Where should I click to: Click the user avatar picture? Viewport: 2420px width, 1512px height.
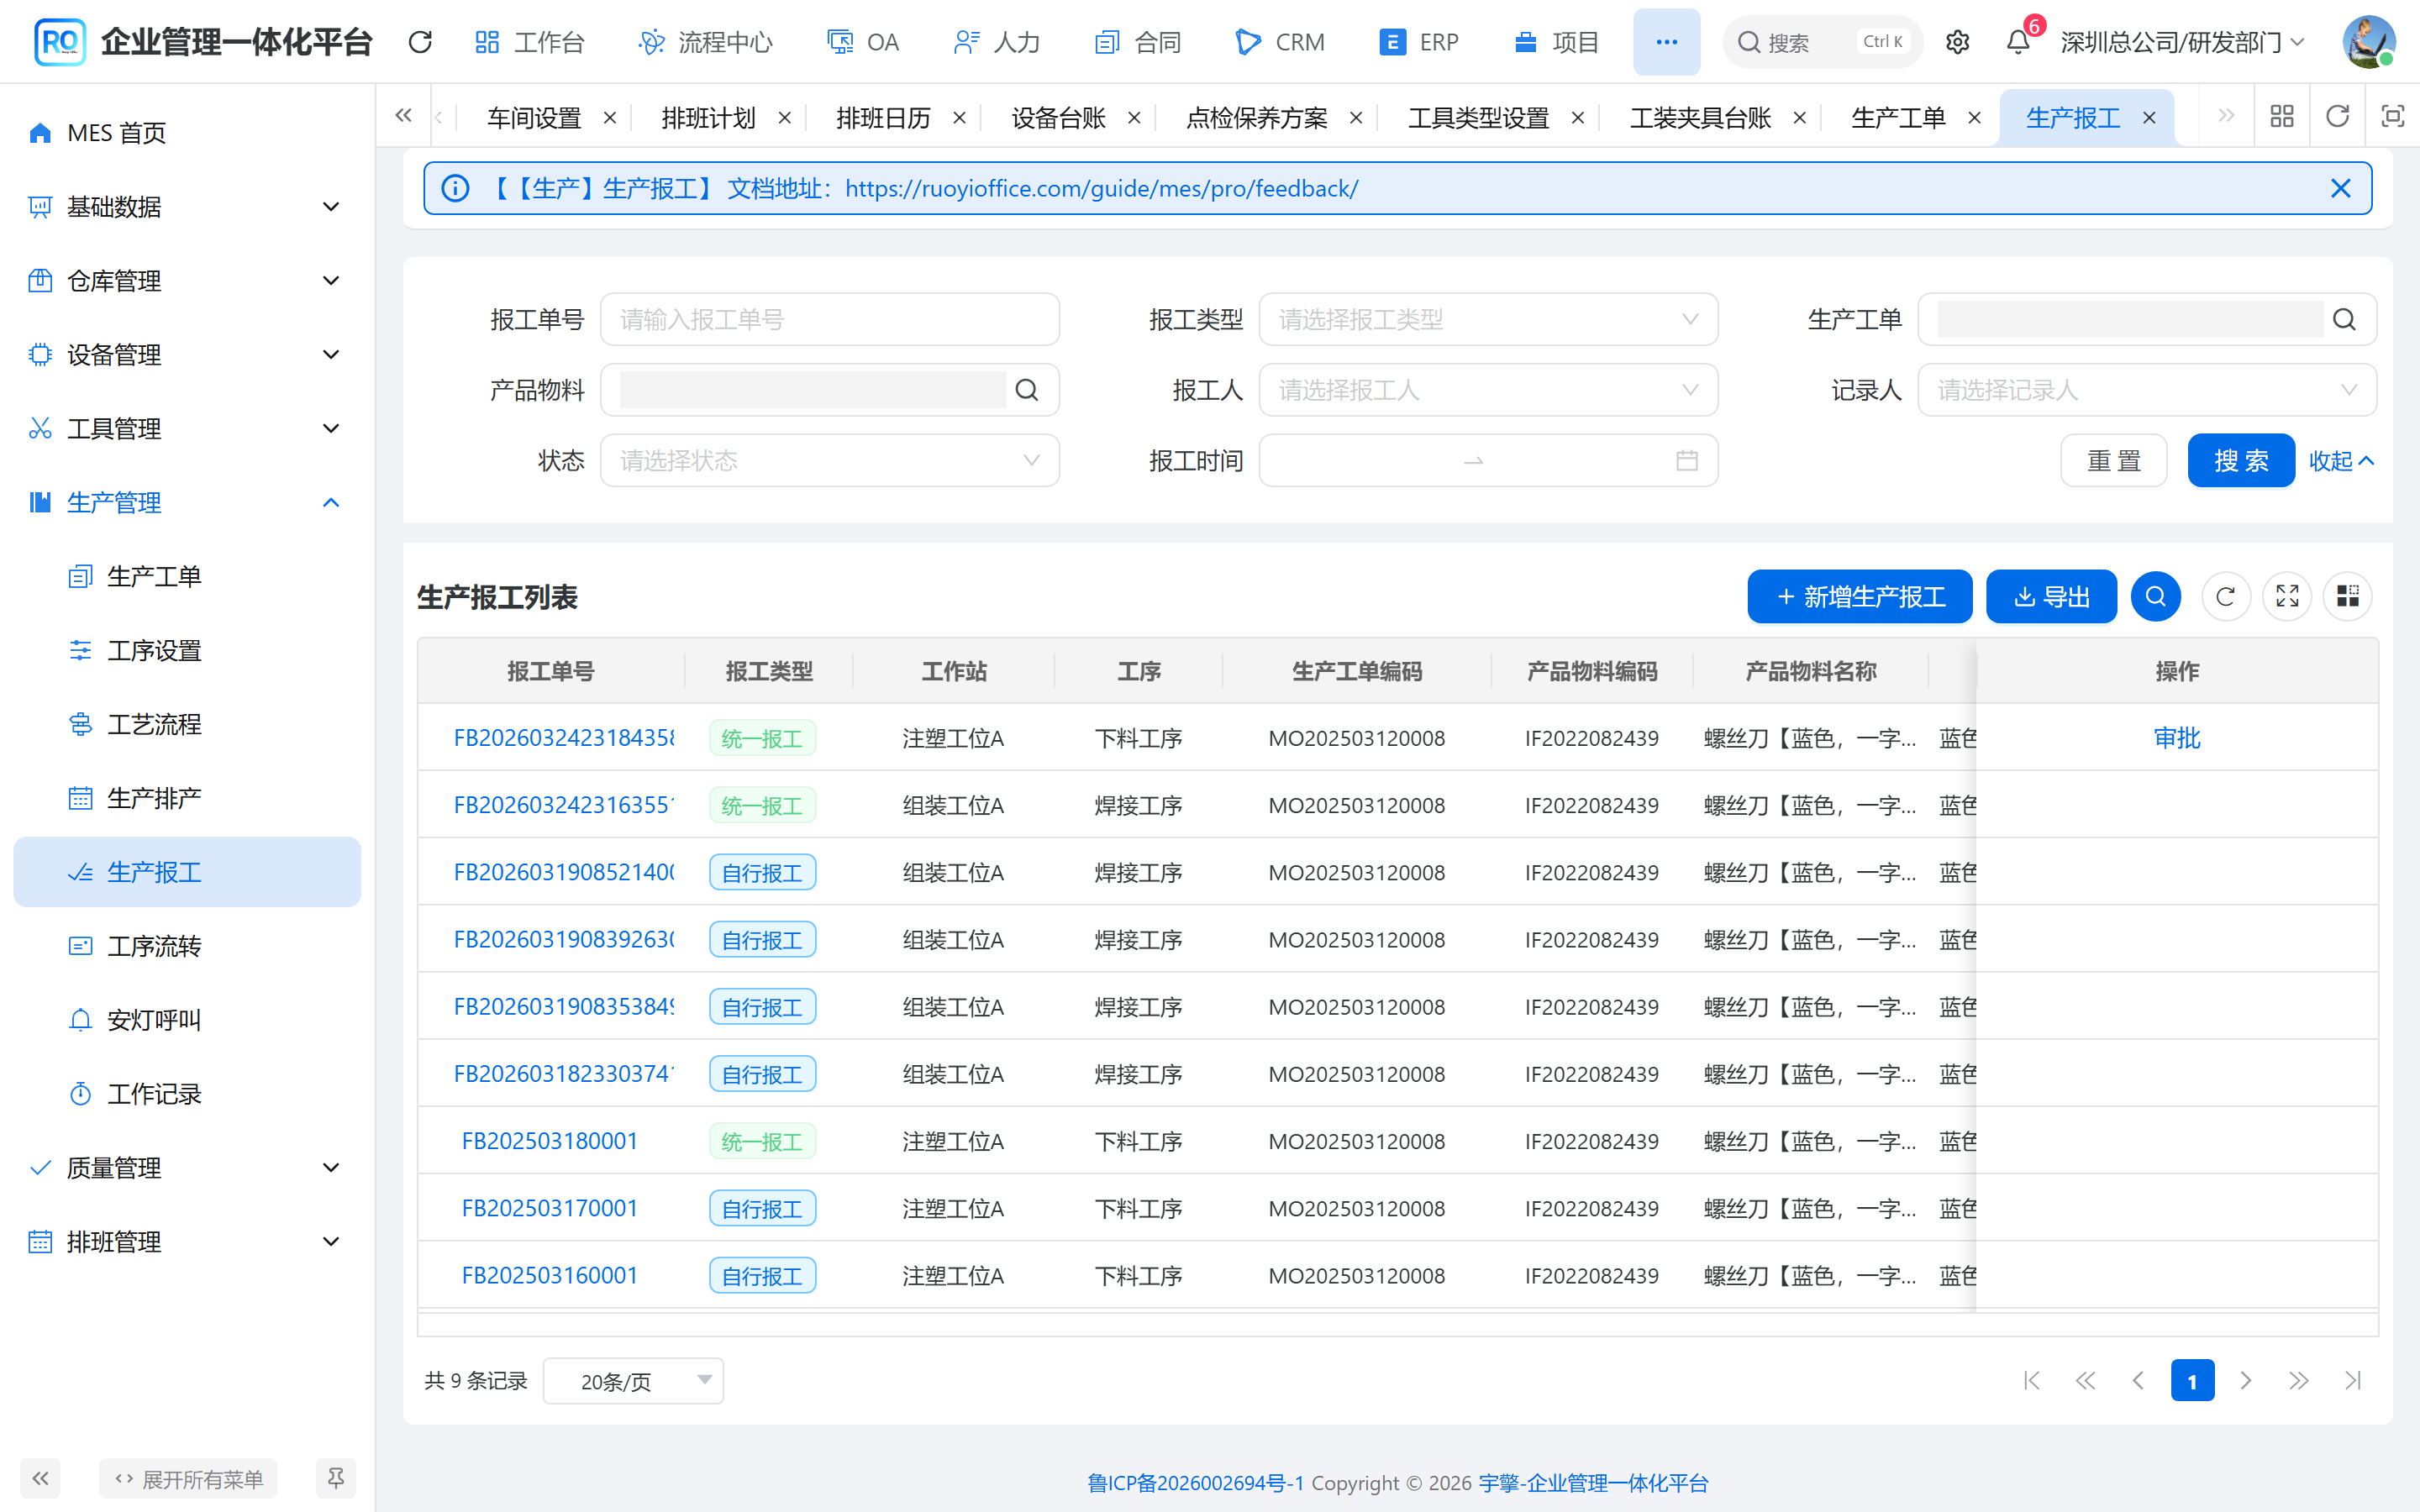coord(2368,42)
